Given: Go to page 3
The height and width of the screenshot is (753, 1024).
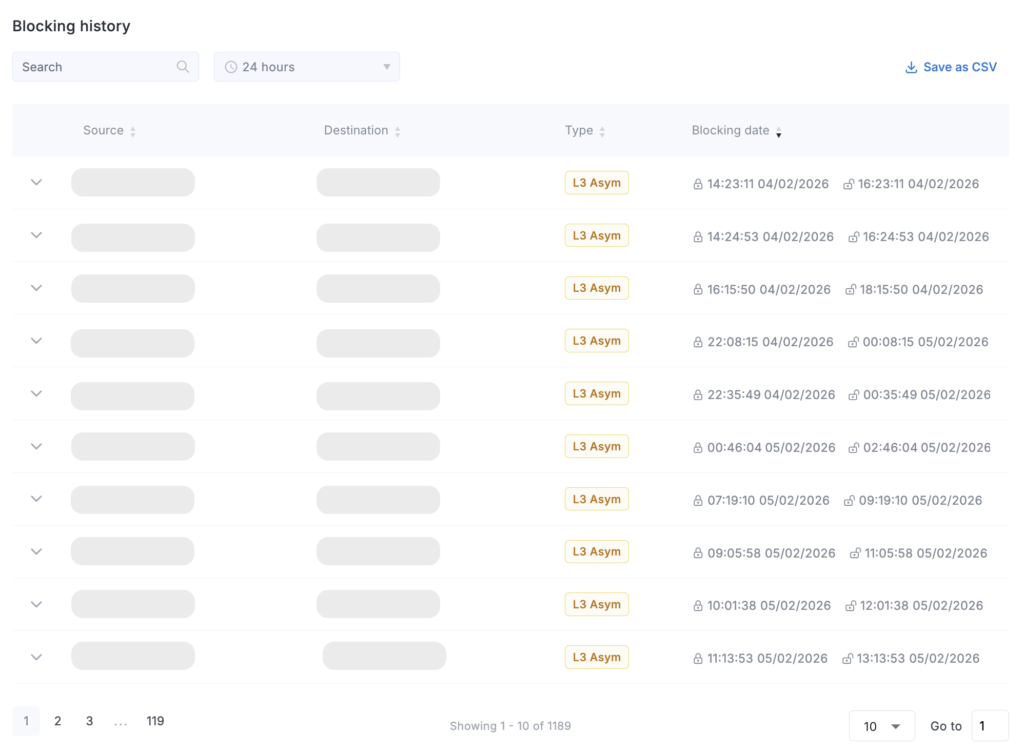Looking at the screenshot, I should tap(89, 721).
